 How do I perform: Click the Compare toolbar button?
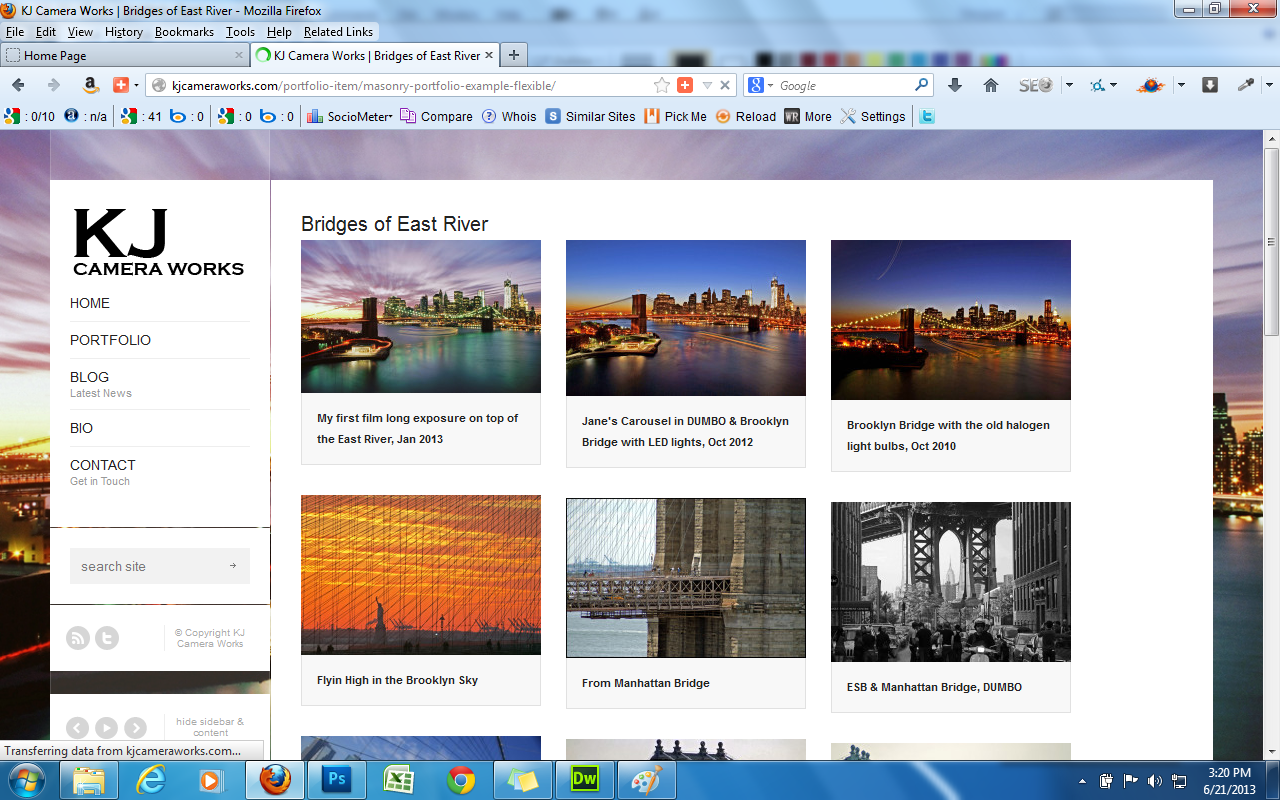coord(437,116)
